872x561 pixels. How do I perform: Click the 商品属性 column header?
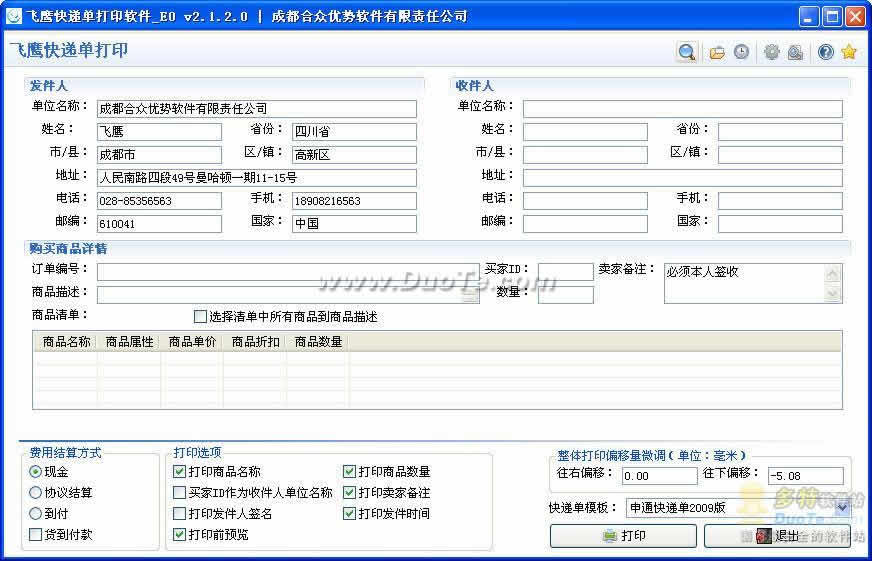tap(129, 341)
